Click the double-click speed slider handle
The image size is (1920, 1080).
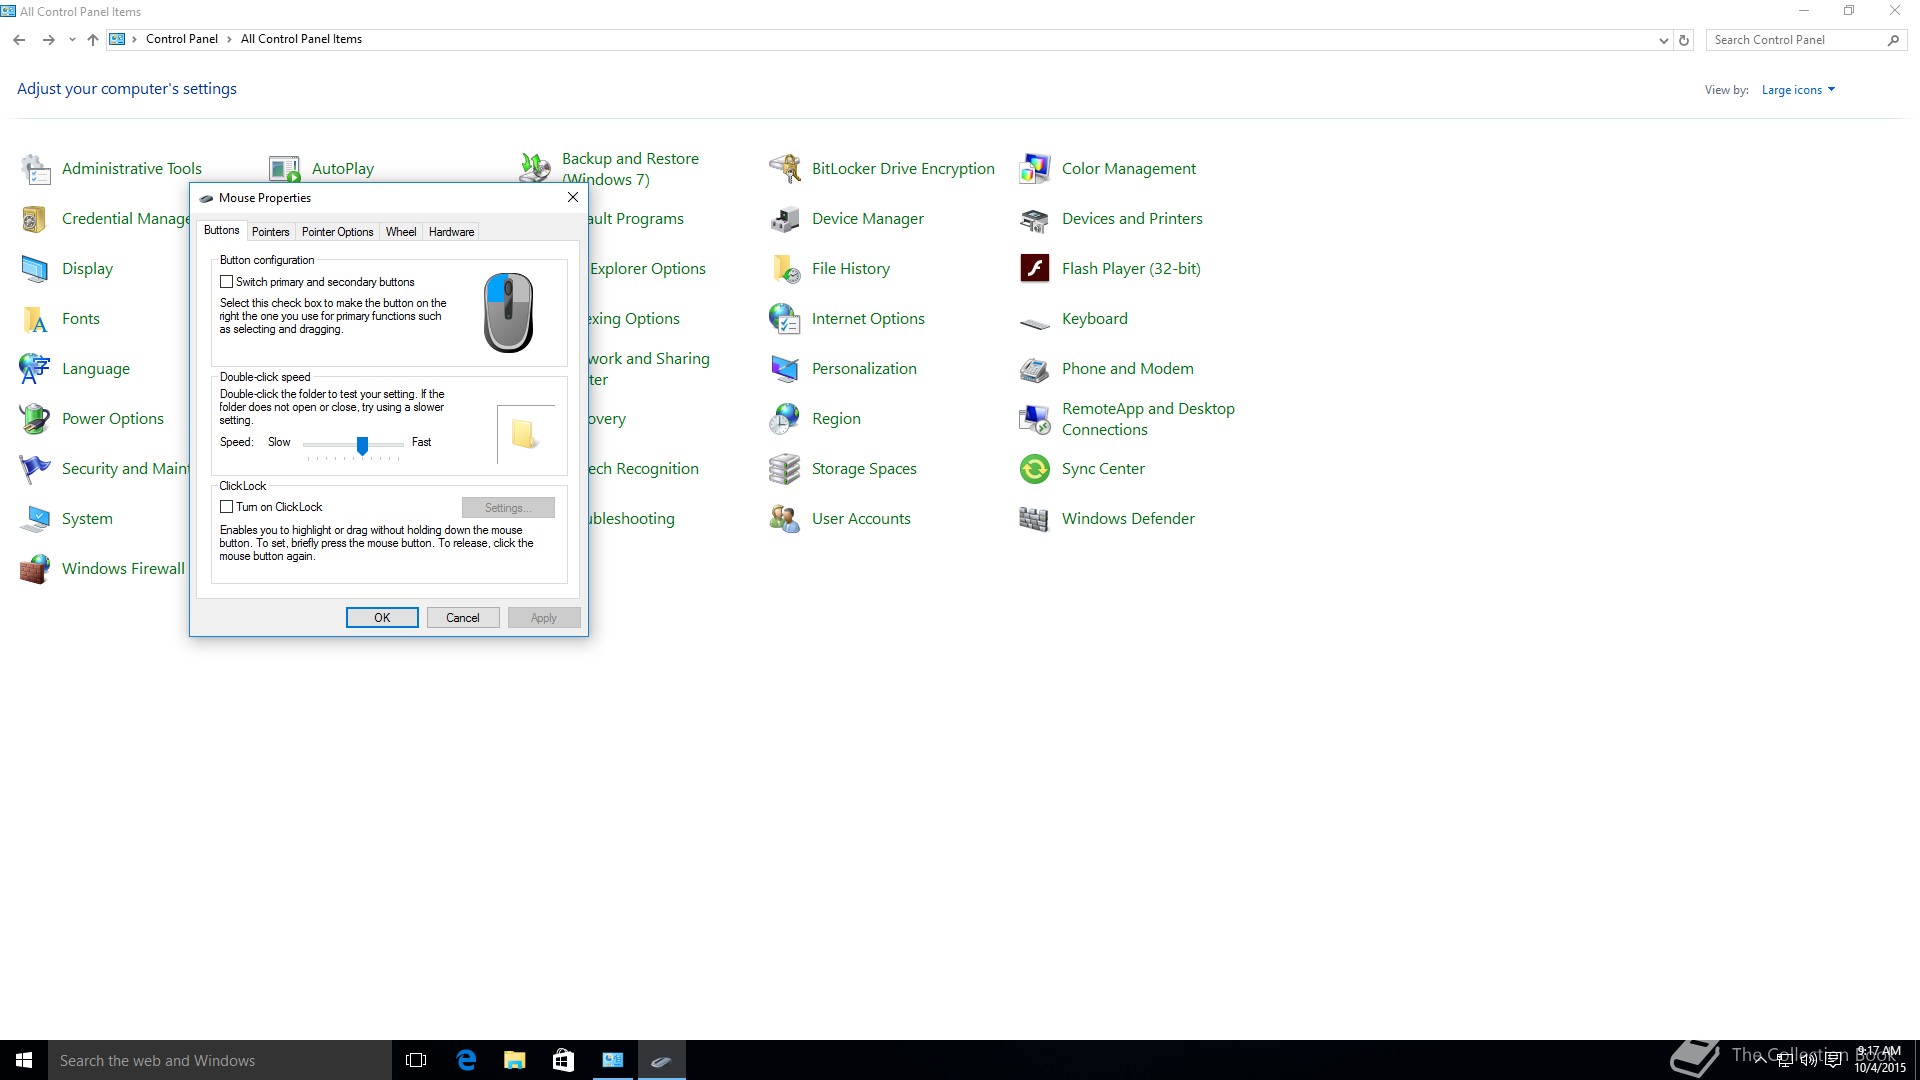tap(363, 445)
